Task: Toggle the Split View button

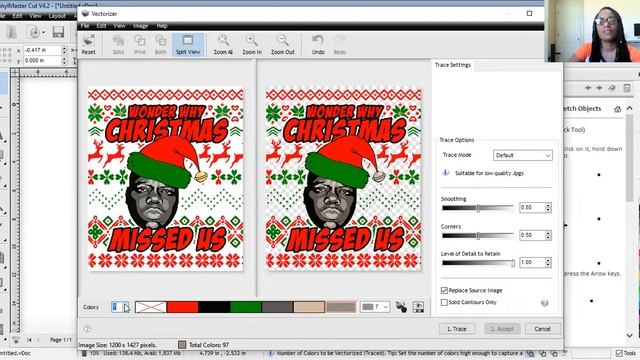Action: (x=188, y=45)
